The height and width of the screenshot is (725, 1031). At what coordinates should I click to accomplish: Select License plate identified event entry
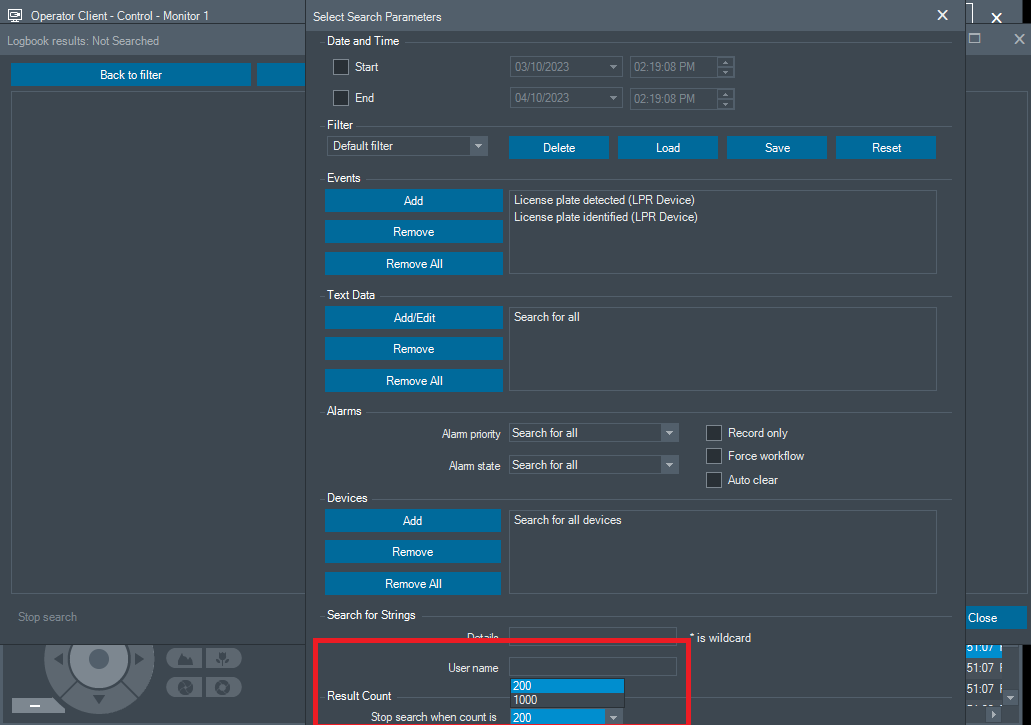coord(605,217)
